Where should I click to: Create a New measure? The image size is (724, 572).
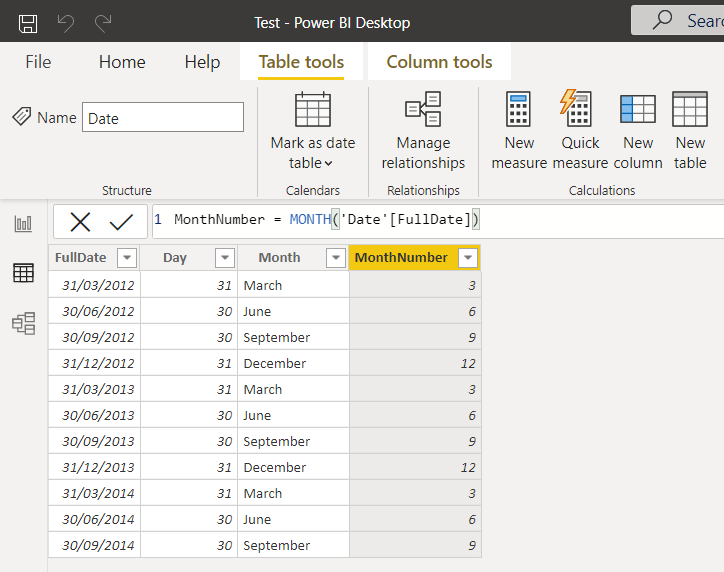(x=519, y=131)
